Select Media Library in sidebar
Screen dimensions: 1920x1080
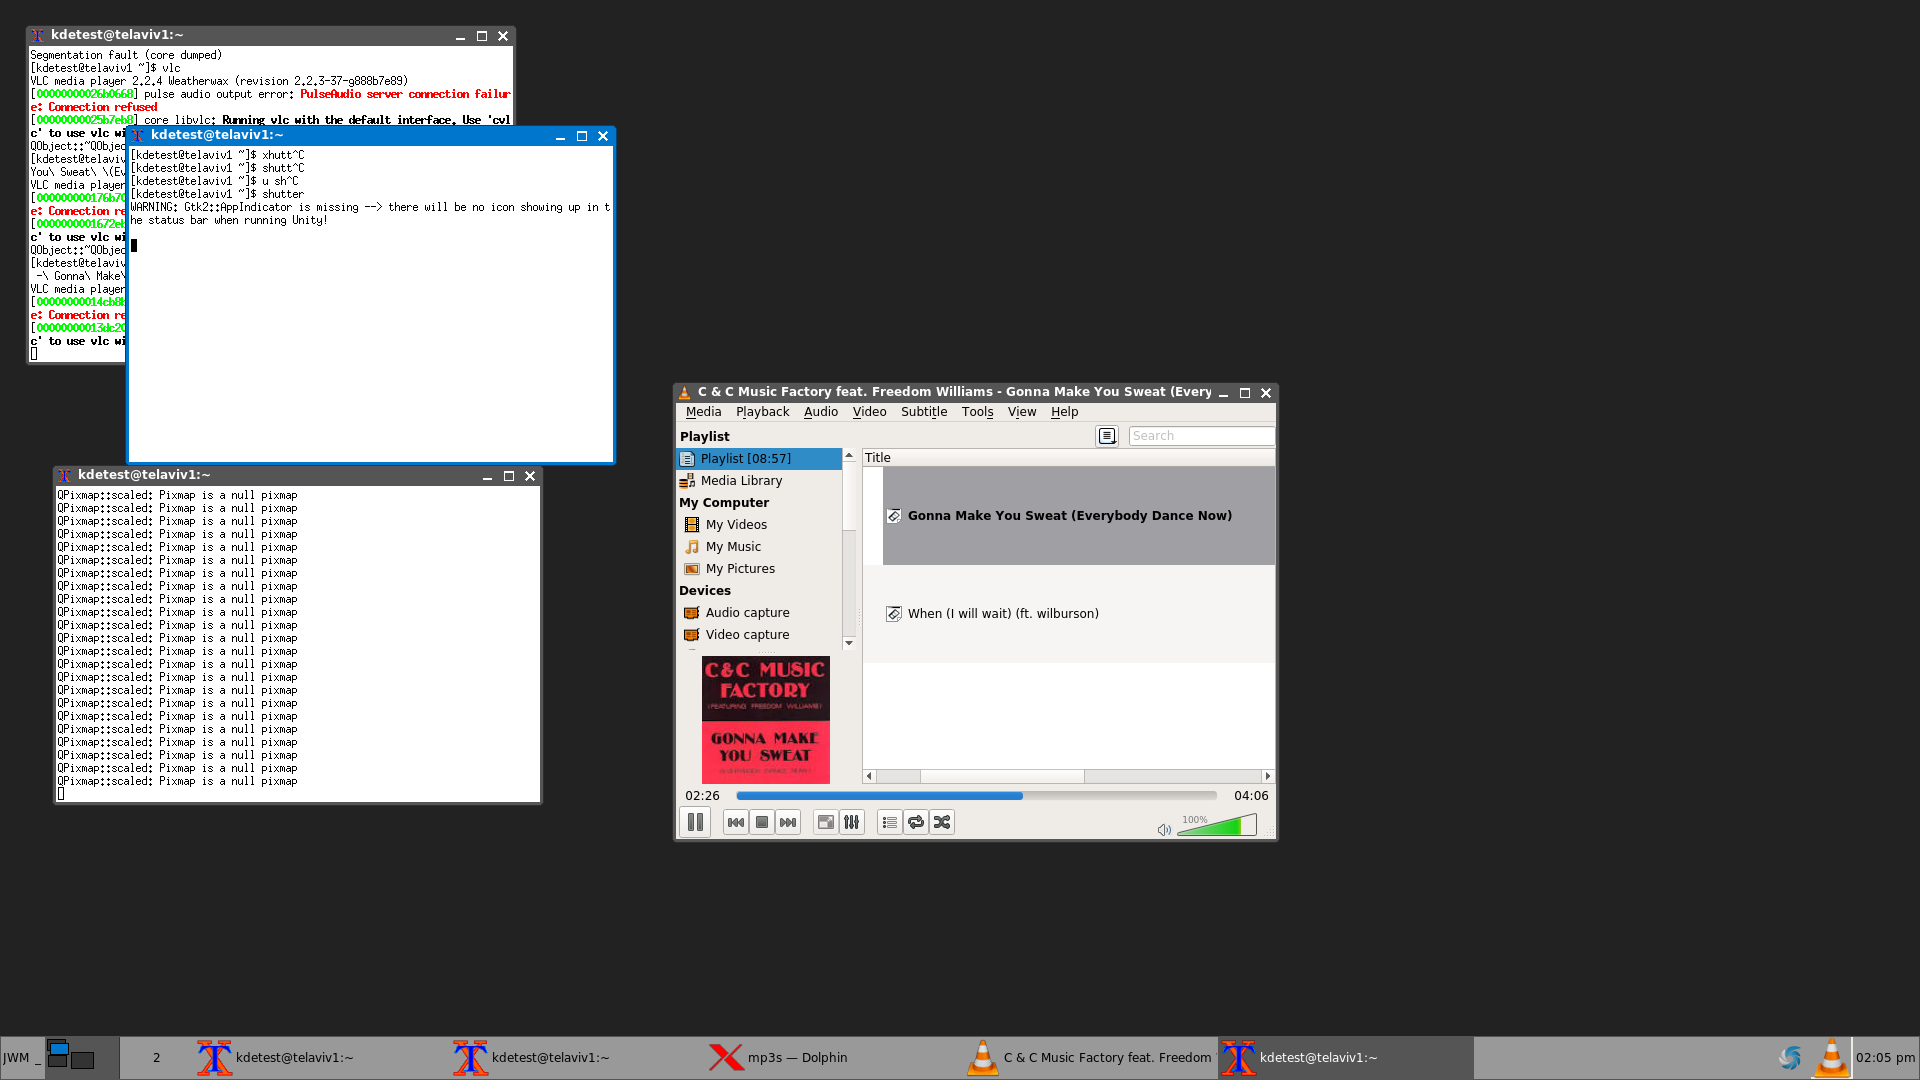tap(759, 481)
